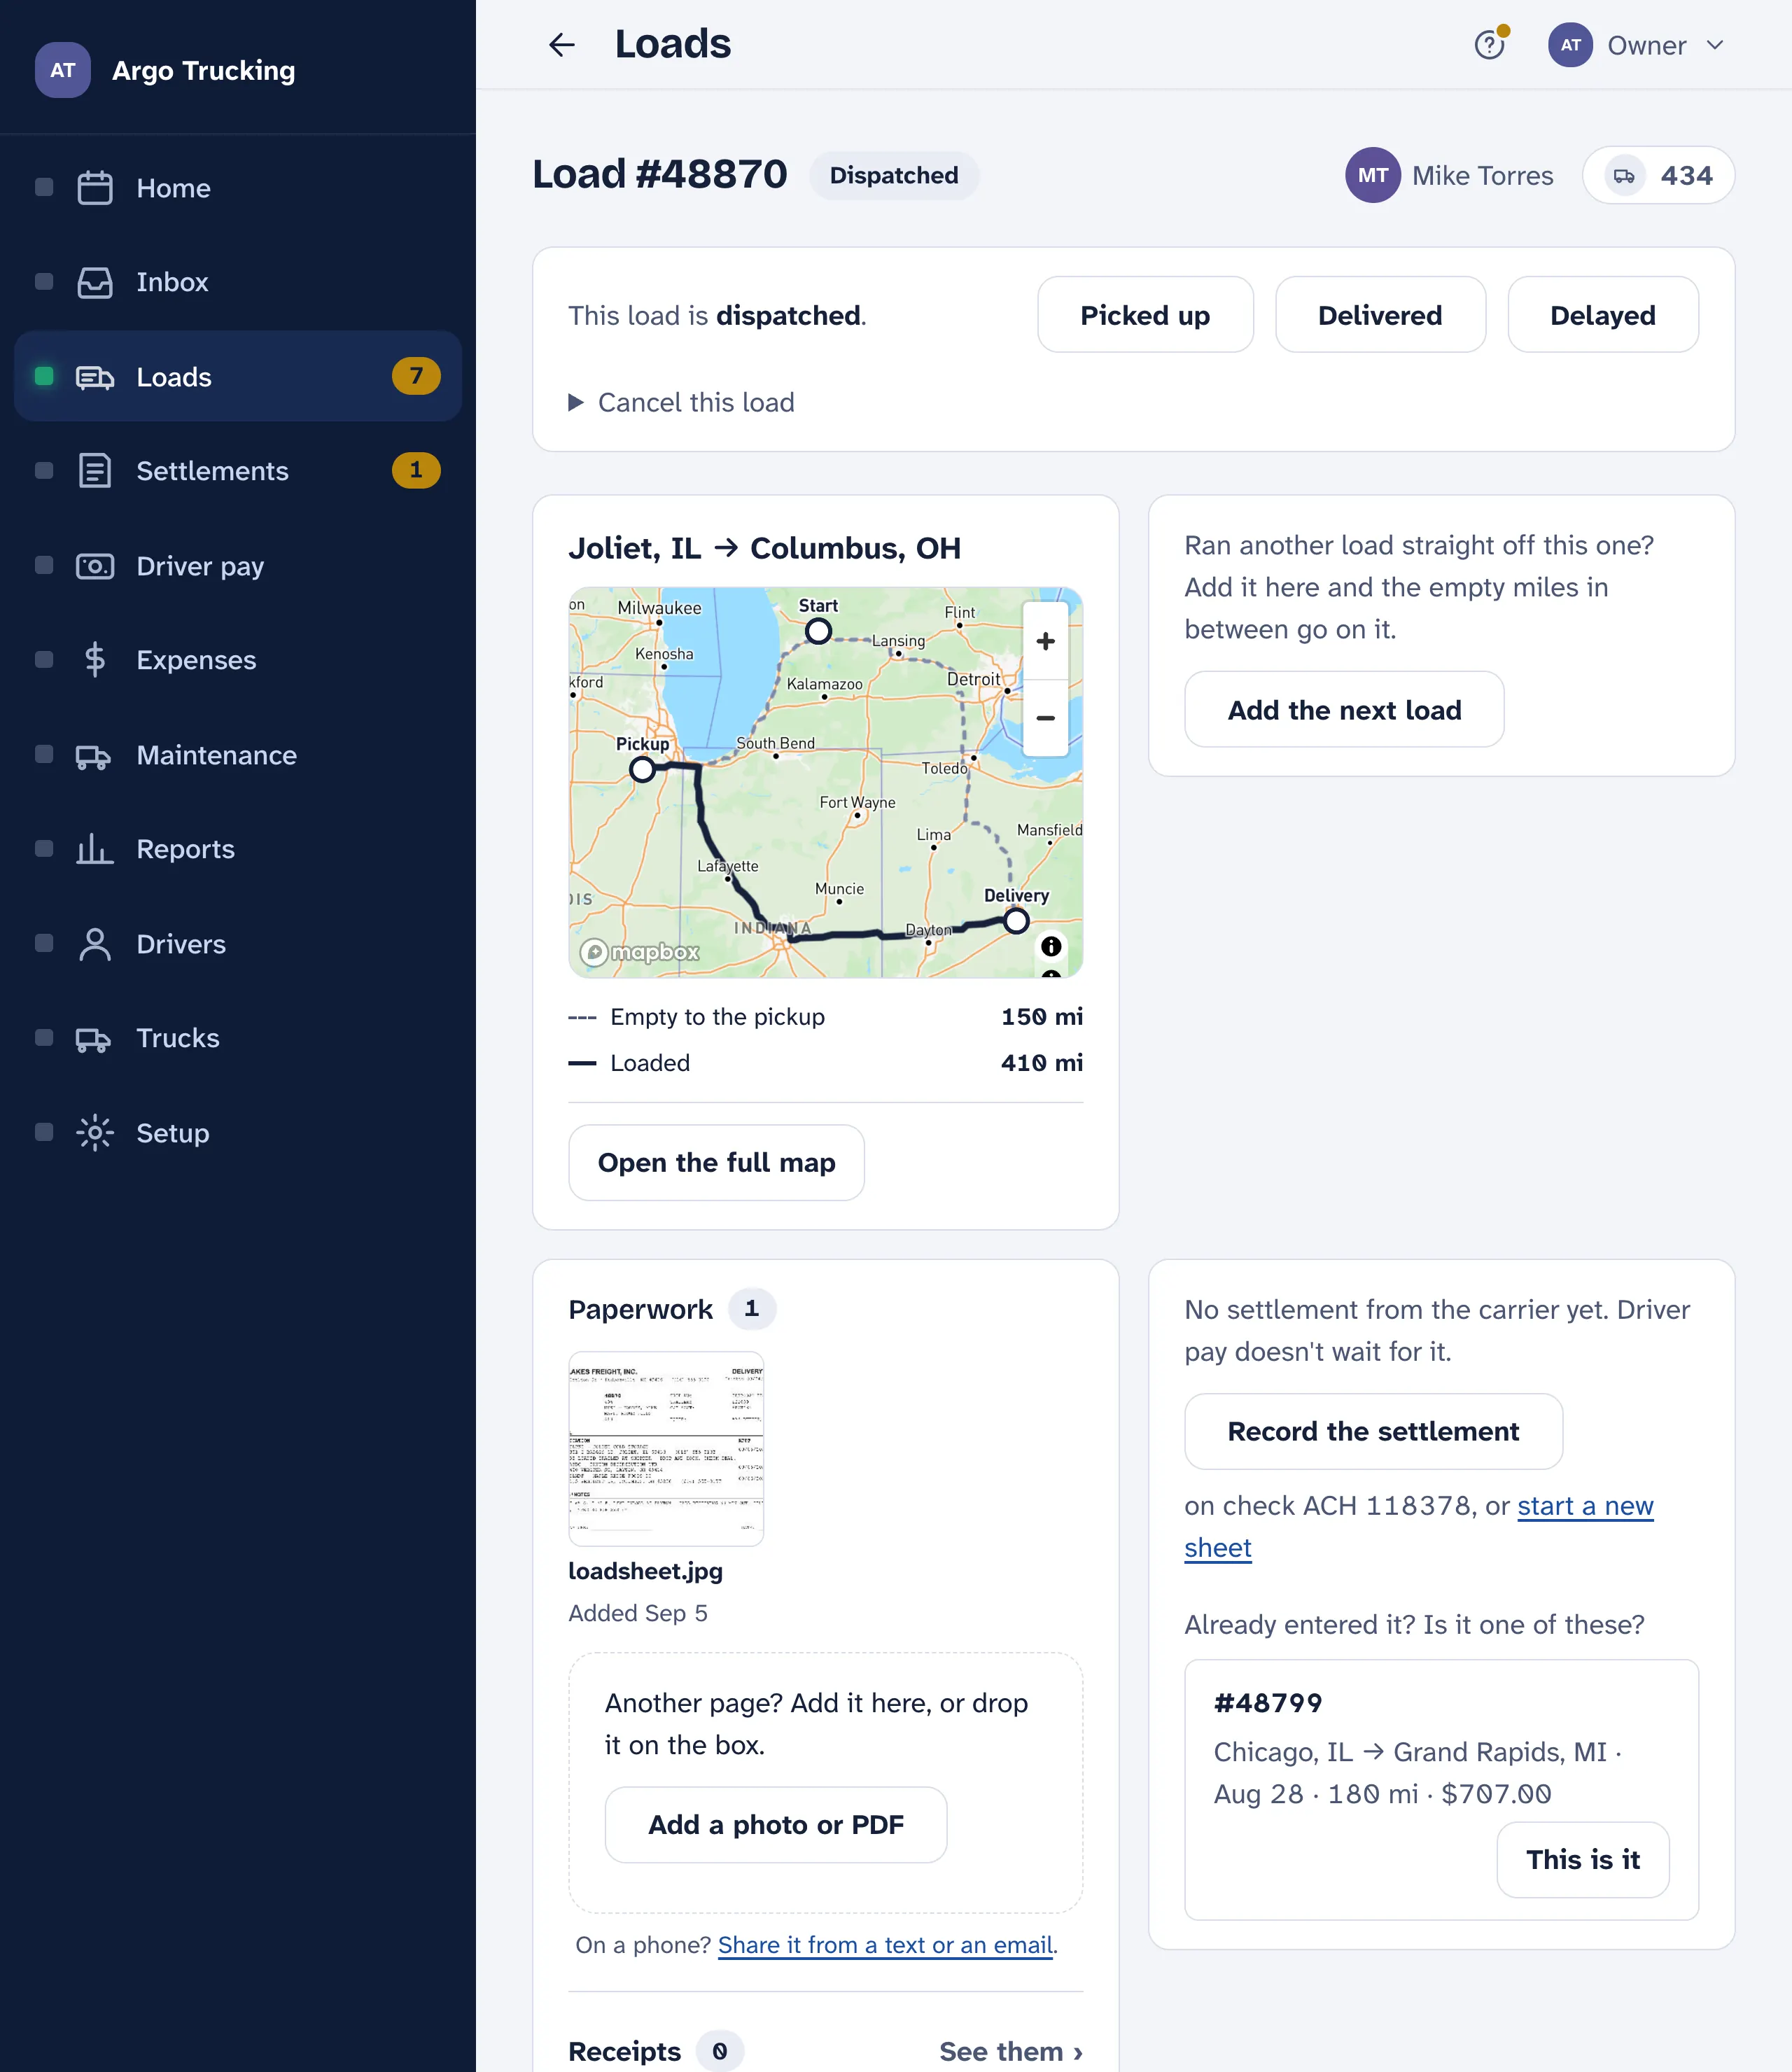
Task: Click the Trucks sidebar icon
Action: [x=94, y=1039]
